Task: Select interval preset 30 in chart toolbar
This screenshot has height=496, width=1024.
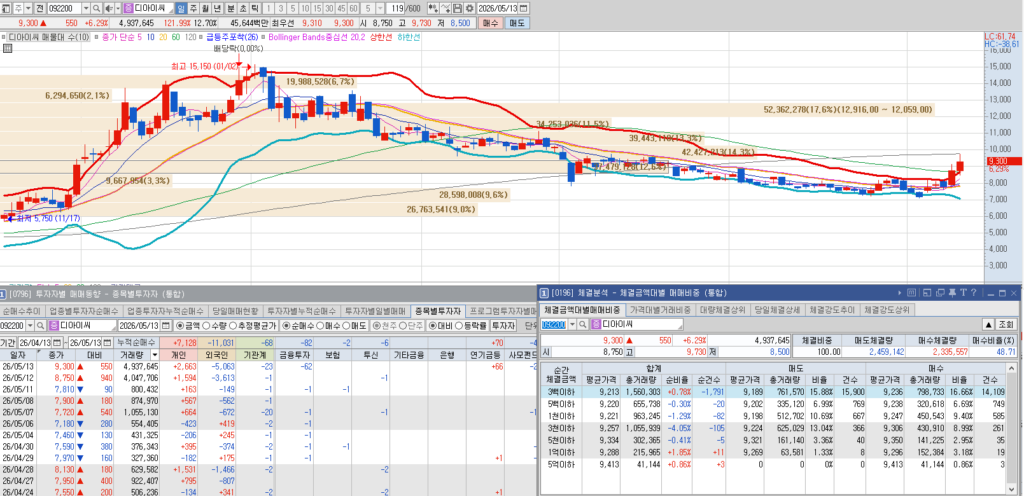Action: tap(328, 8)
